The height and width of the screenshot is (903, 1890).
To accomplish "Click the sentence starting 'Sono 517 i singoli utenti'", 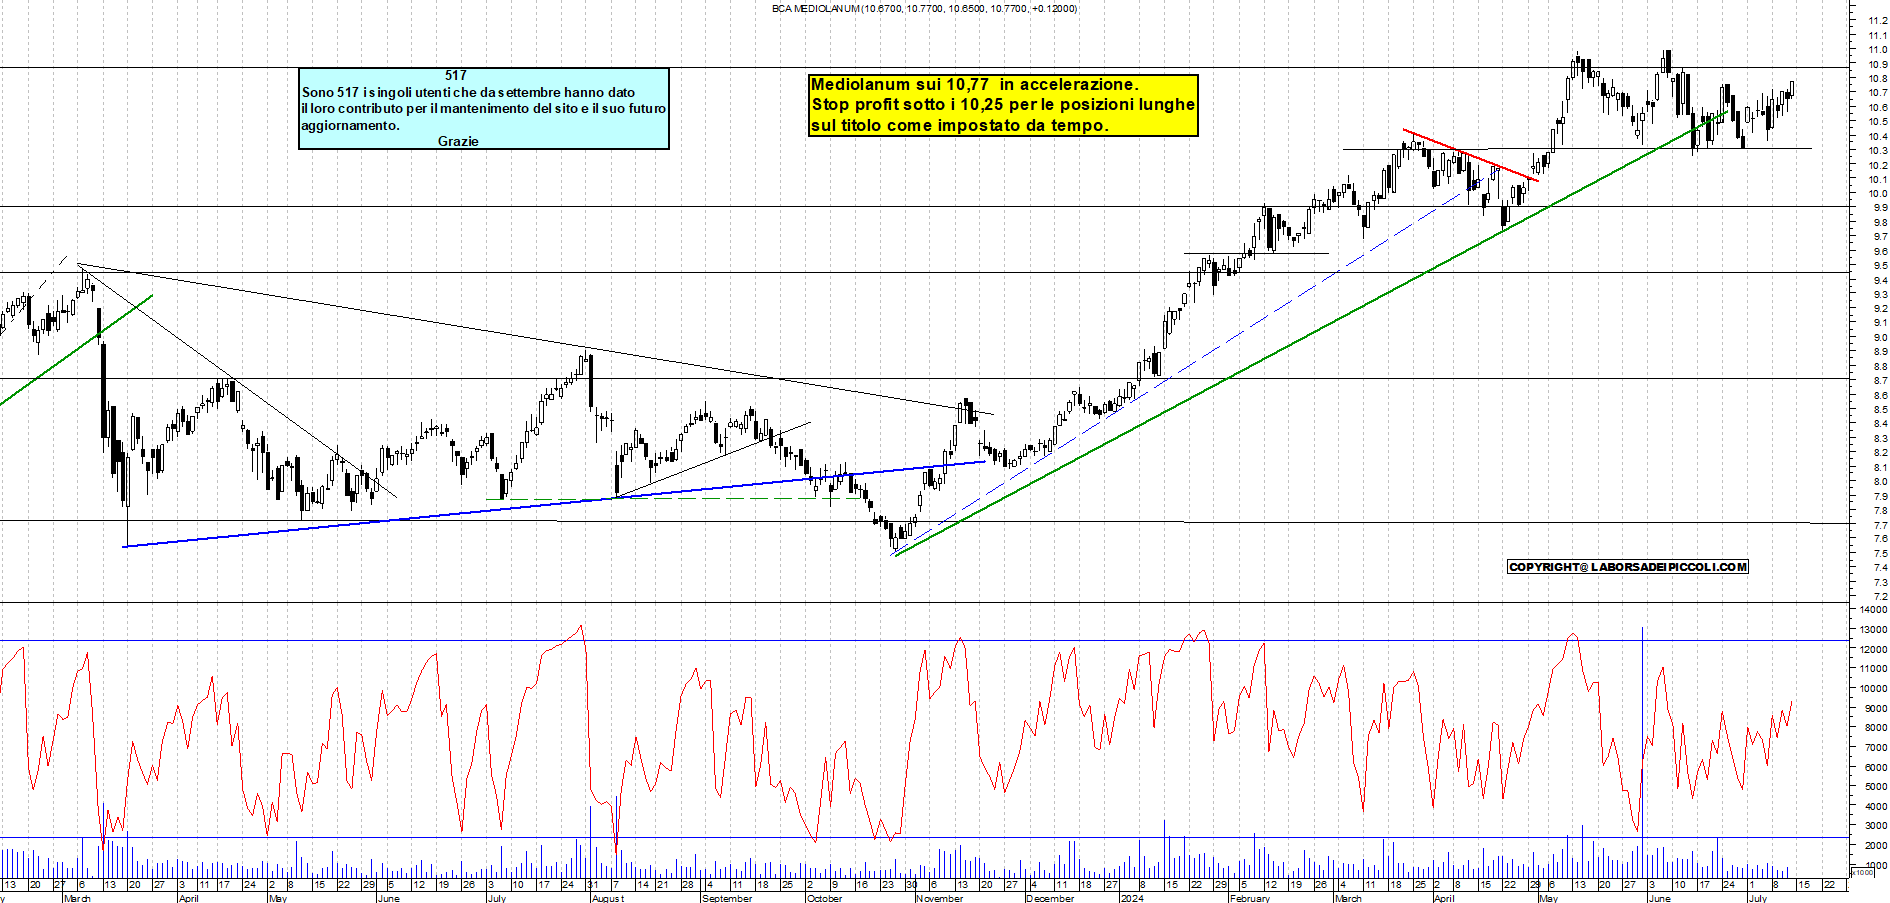I will coord(468,92).
